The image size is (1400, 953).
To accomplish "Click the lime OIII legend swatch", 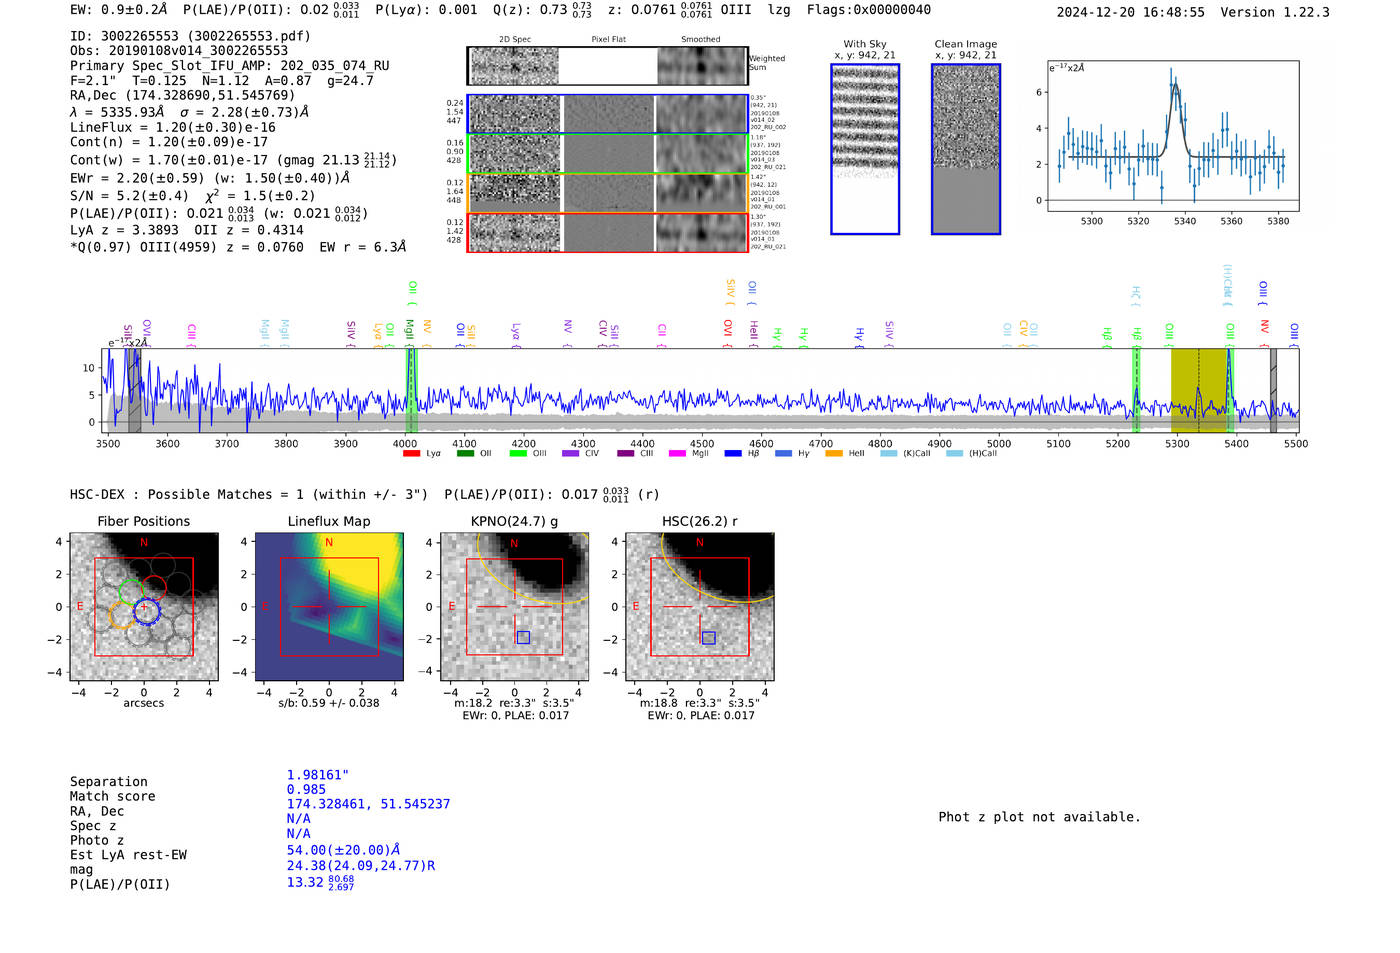I will point(518,454).
